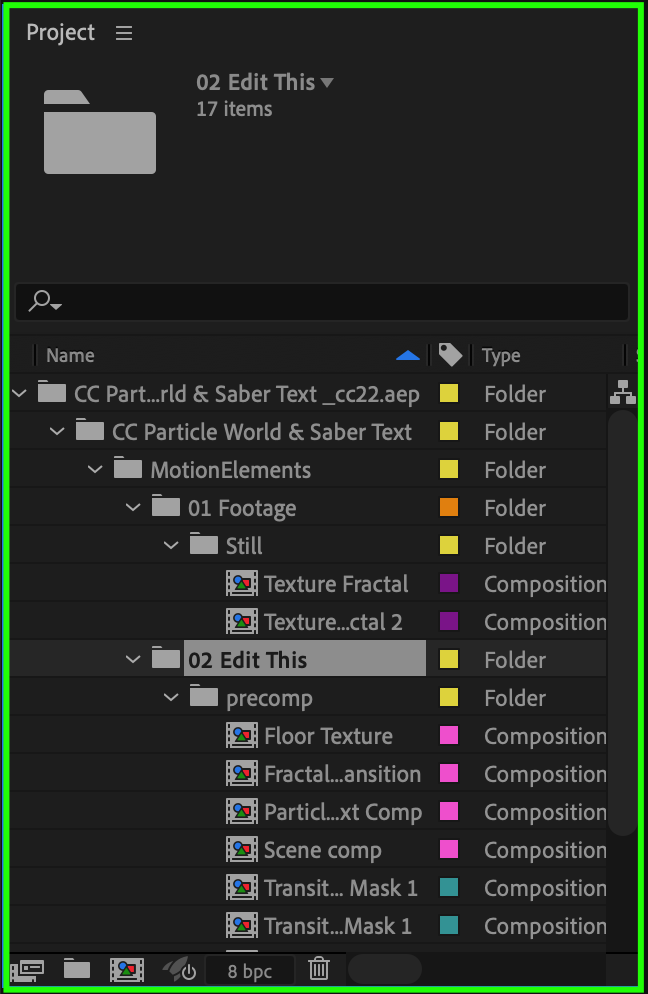The width and height of the screenshot is (648, 994).
Task: Select the Texture Fractal composition icon
Action: pos(242,584)
